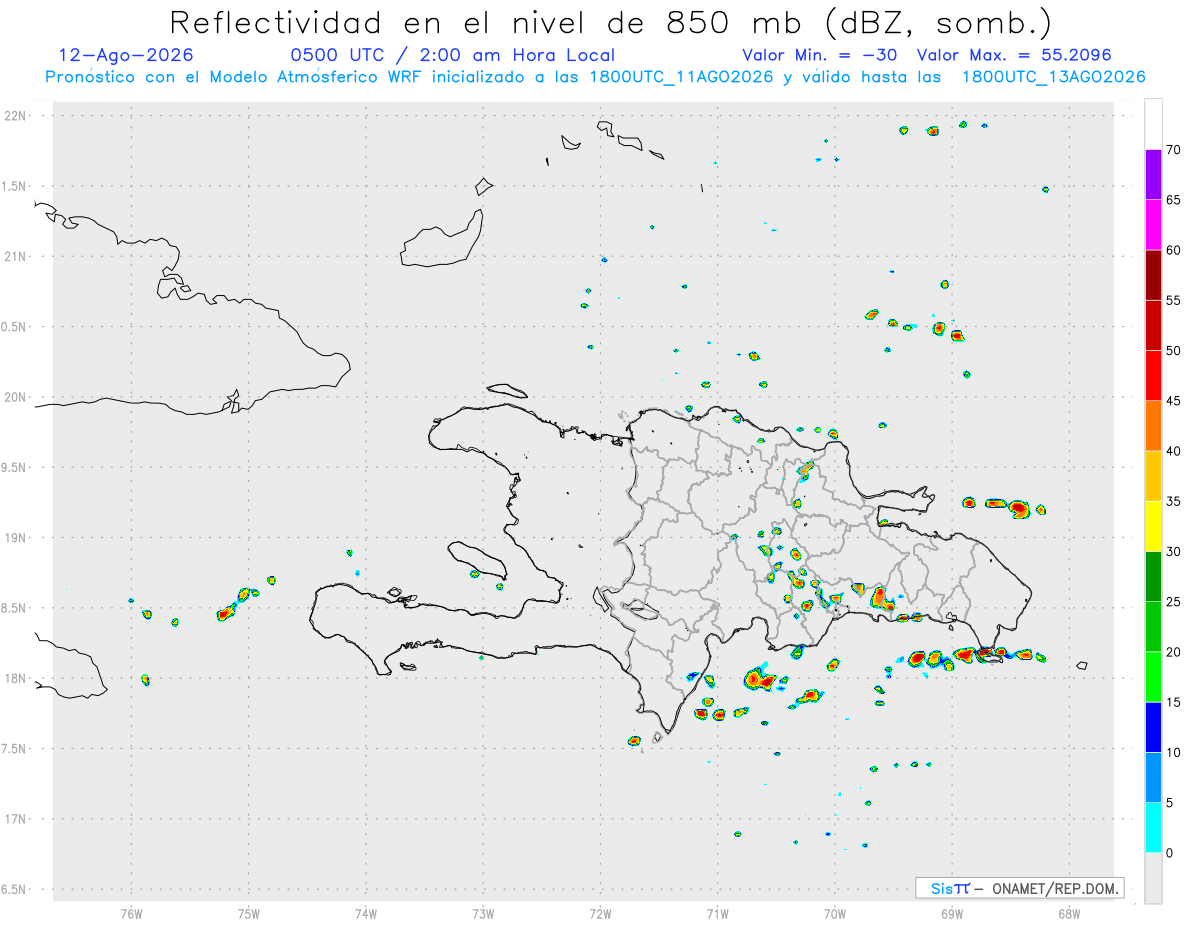Select the light green 15–20 colorbar segment
Image resolution: width=1200 pixels, height=927 pixels.
[1153, 677]
